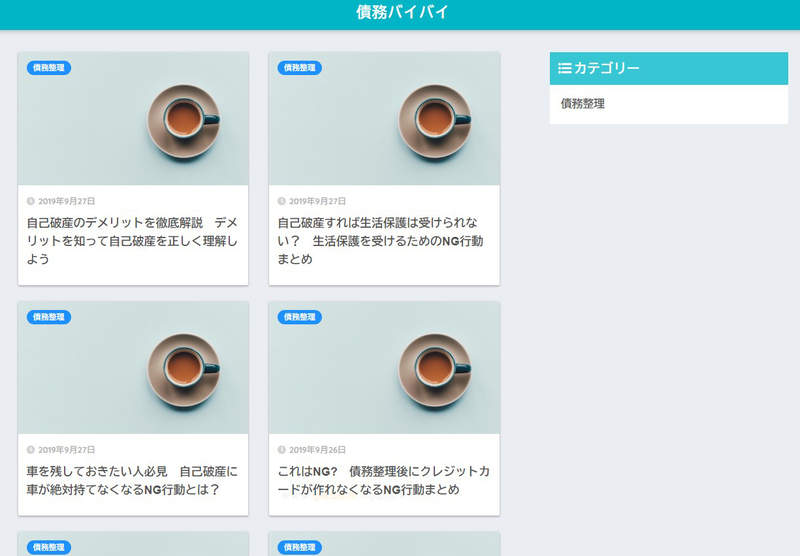Open the これはNG？ credit card article title
800x556 pixels.
coord(383,480)
